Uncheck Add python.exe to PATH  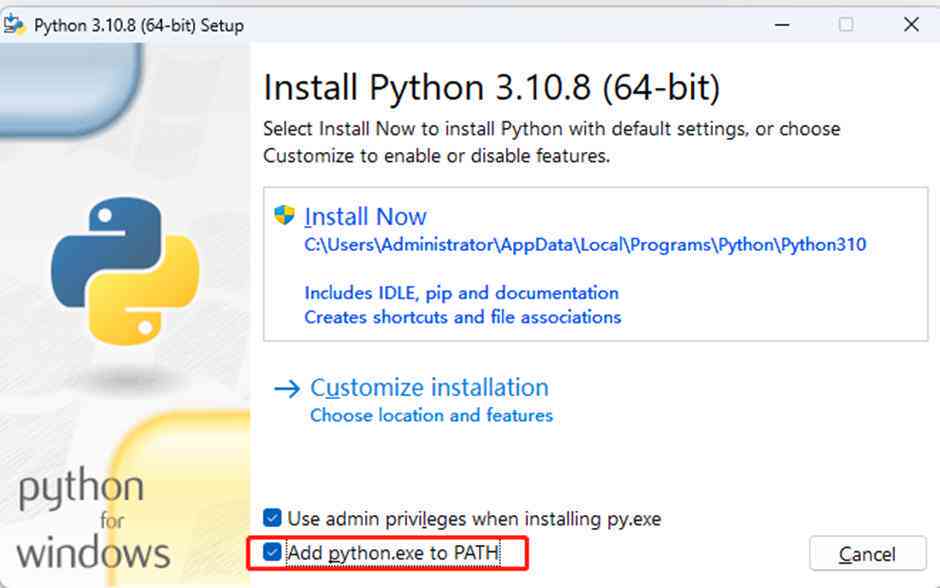tap(272, 552)
